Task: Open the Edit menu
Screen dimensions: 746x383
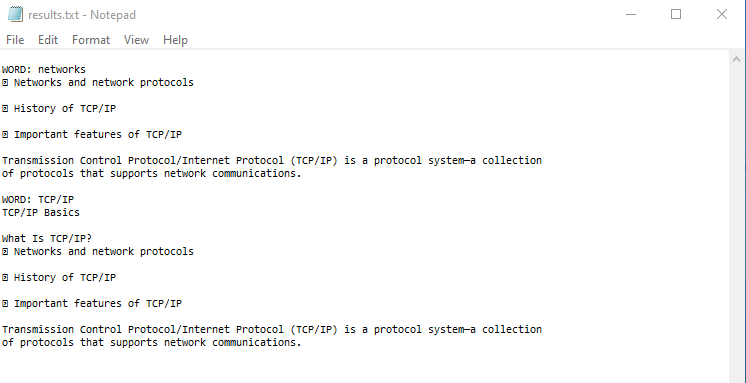Action: [x=48, y=40]
